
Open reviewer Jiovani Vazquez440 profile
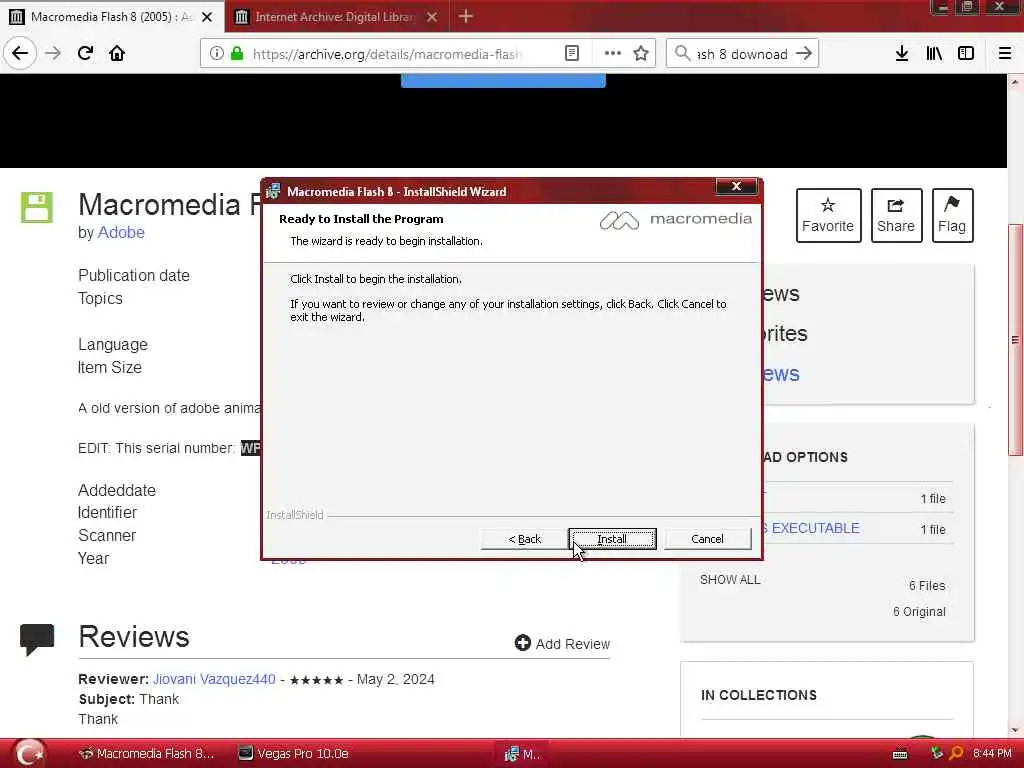pos(214,679)
